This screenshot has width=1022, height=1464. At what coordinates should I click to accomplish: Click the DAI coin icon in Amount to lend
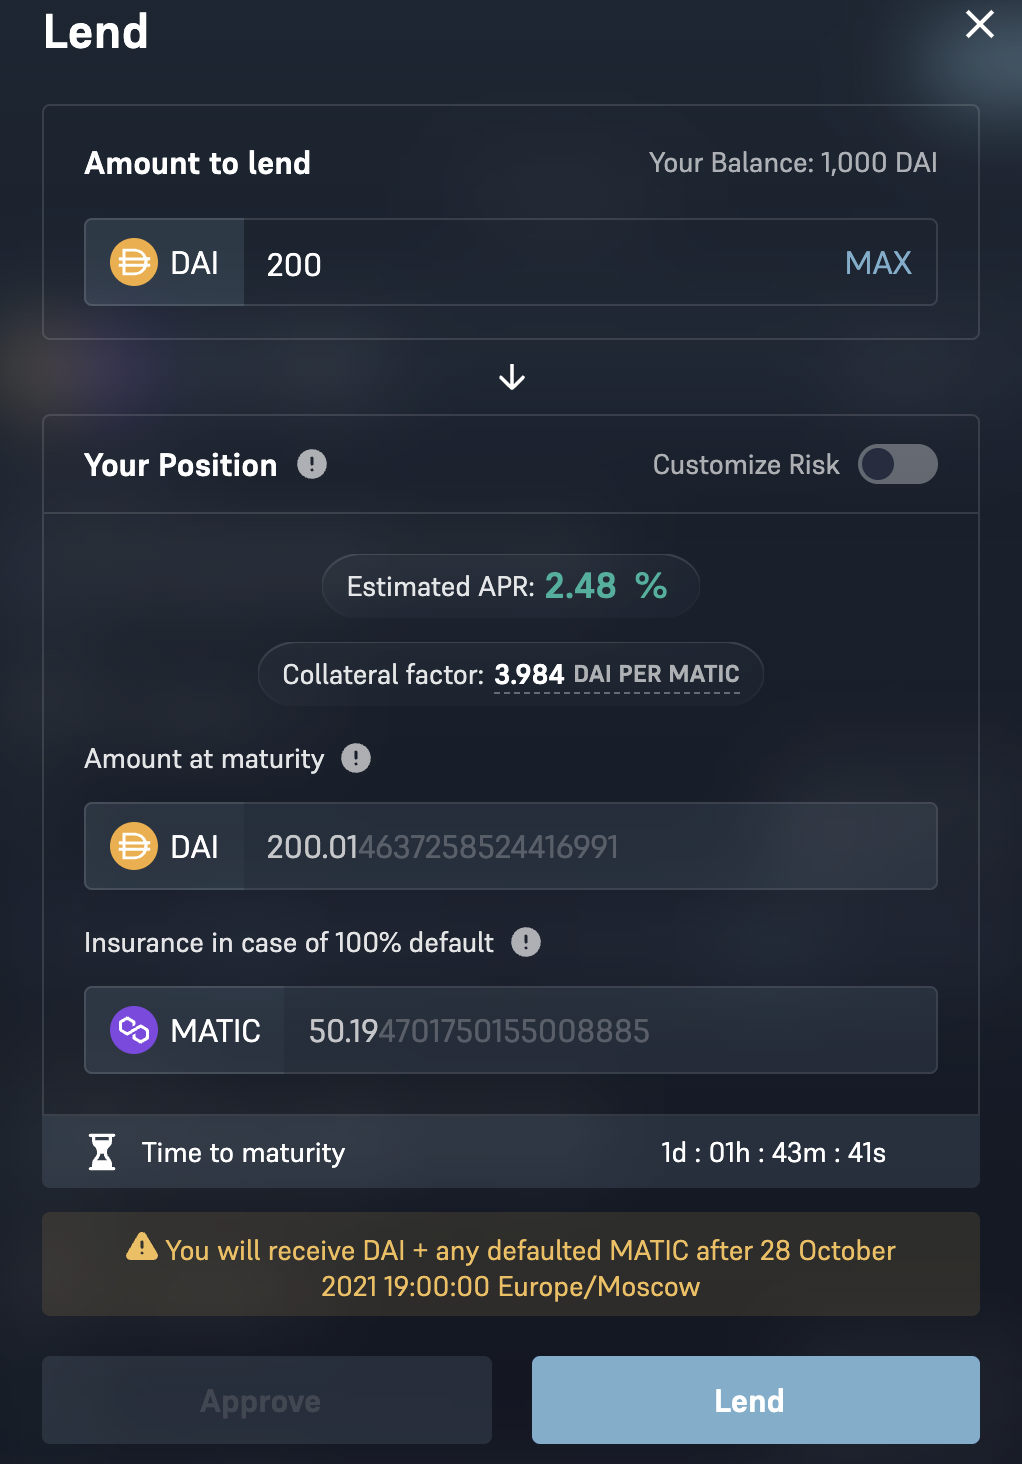click(134, 263)
